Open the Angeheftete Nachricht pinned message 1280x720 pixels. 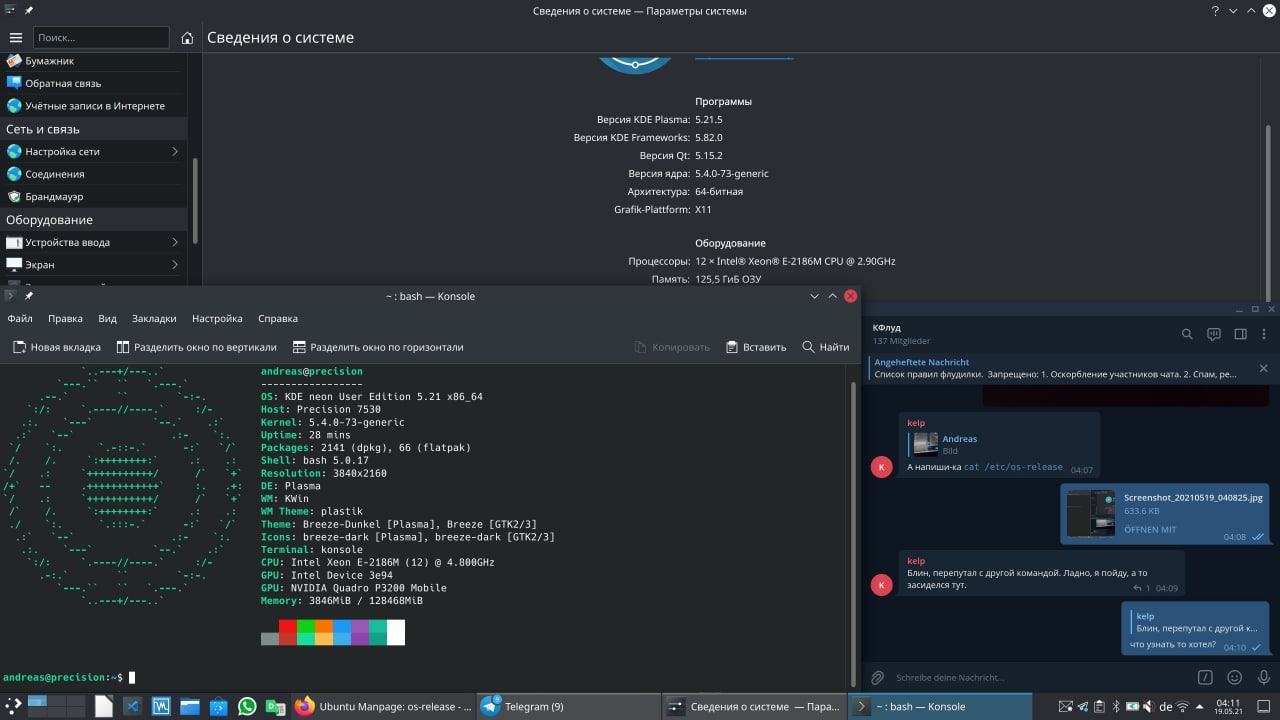coord(1056,368)
